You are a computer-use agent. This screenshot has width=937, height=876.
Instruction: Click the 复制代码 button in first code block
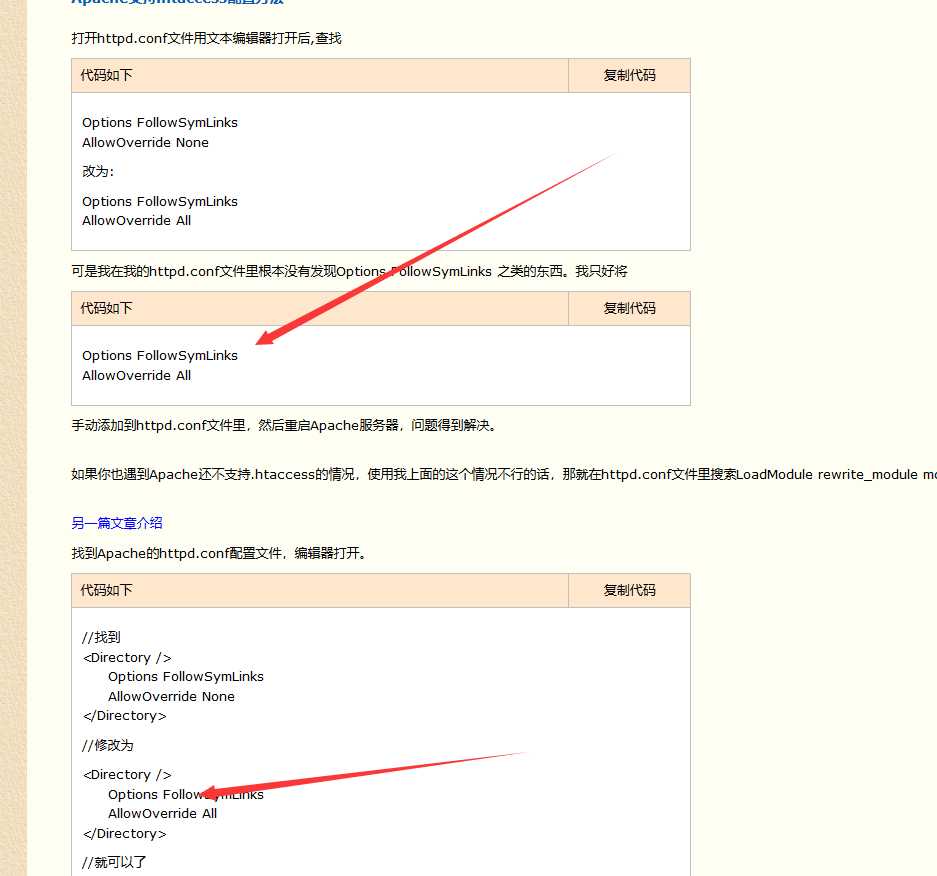628,74
